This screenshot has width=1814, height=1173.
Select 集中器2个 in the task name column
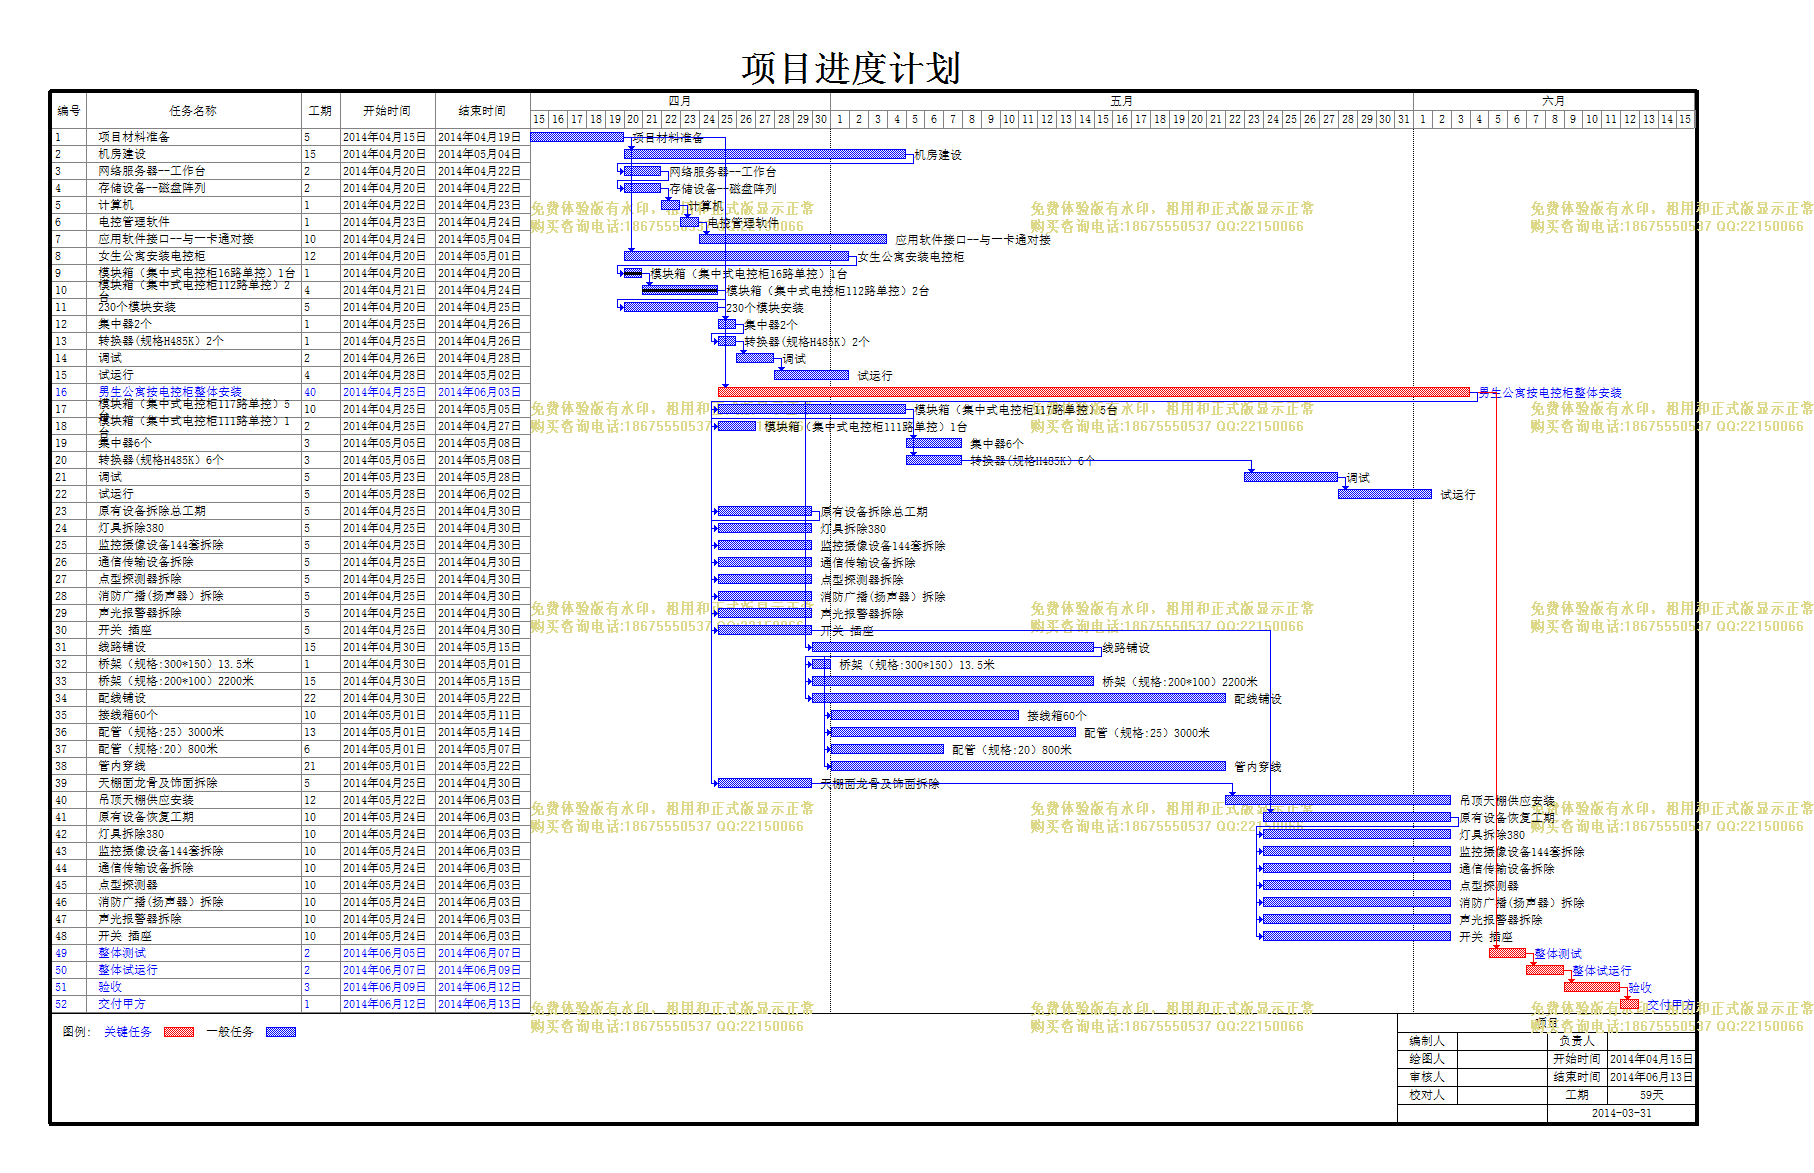125,324
